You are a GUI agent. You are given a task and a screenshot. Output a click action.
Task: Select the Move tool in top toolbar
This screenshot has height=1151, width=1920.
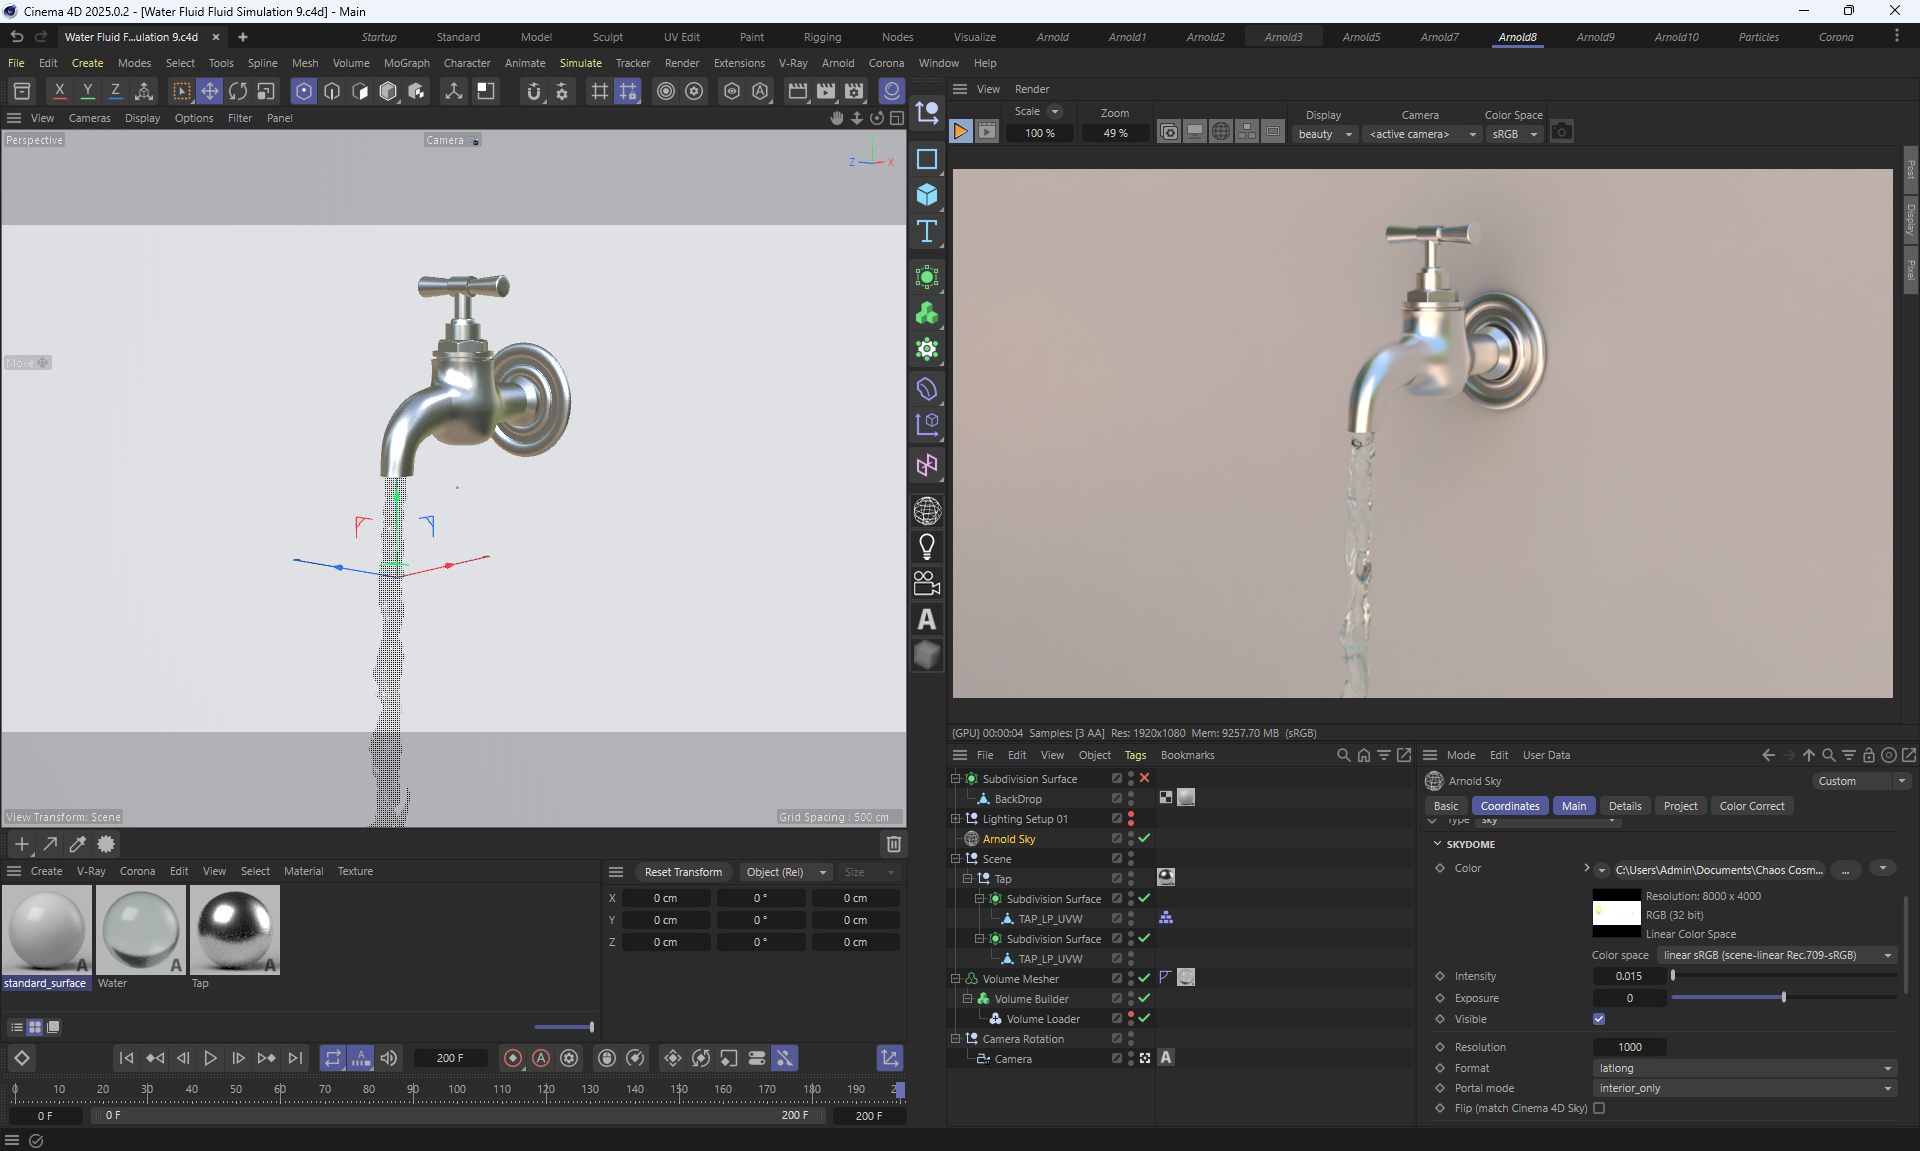click(x=209, y=91)
